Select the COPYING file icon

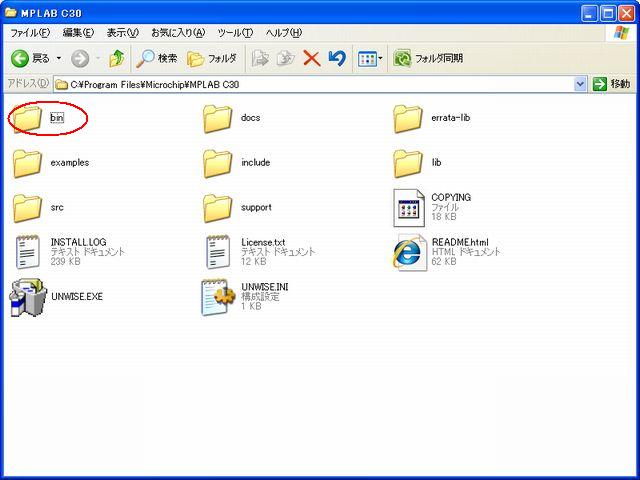click(x=409, y=208)
